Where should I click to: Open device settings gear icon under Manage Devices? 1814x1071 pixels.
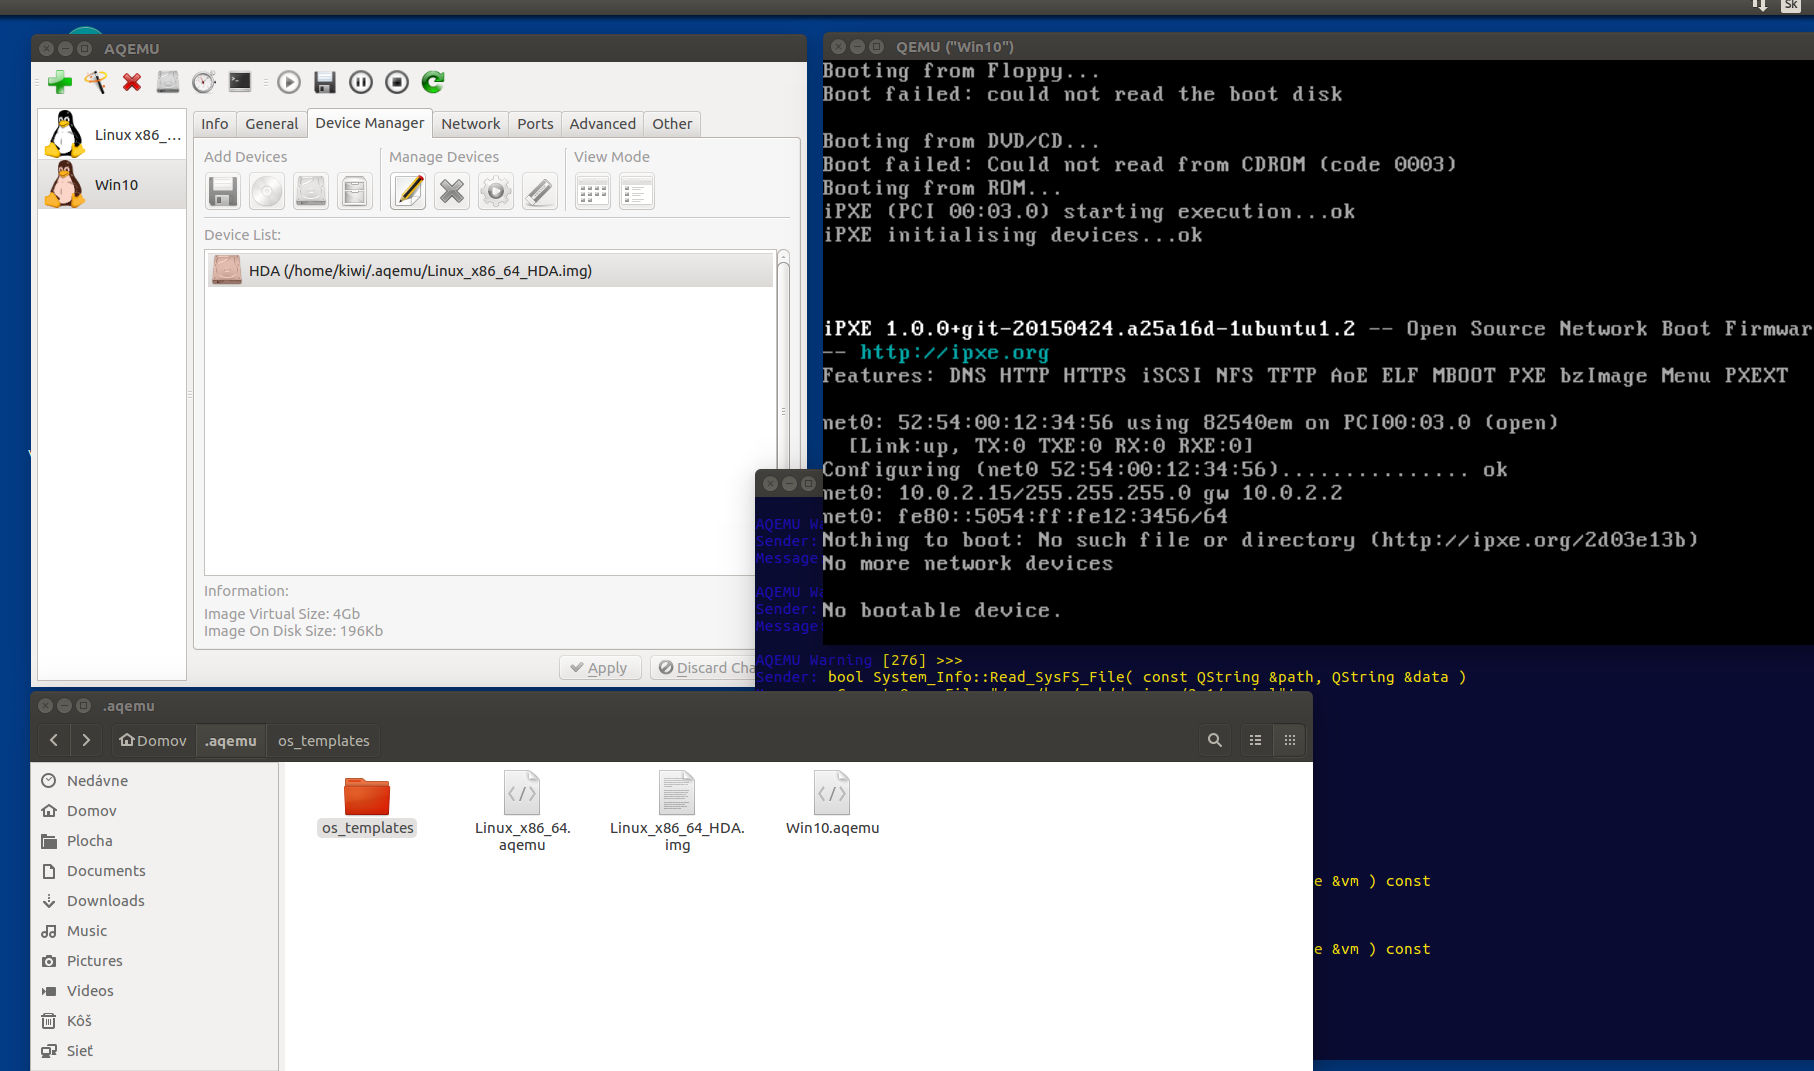(x=496, y=191)
